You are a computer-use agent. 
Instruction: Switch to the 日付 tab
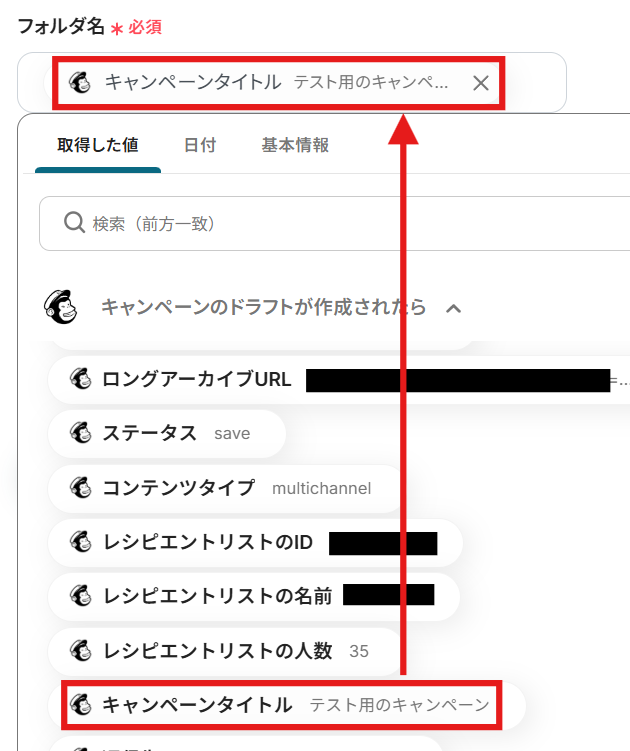click(200, 145)
